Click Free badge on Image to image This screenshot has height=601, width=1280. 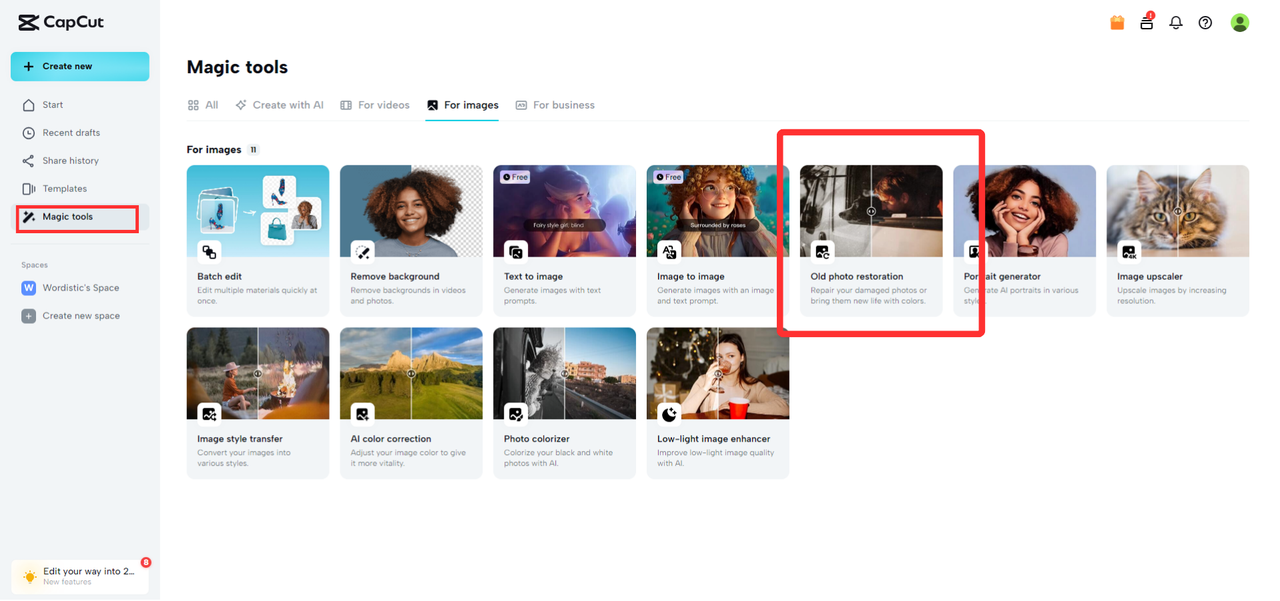[x=669, y=177]
